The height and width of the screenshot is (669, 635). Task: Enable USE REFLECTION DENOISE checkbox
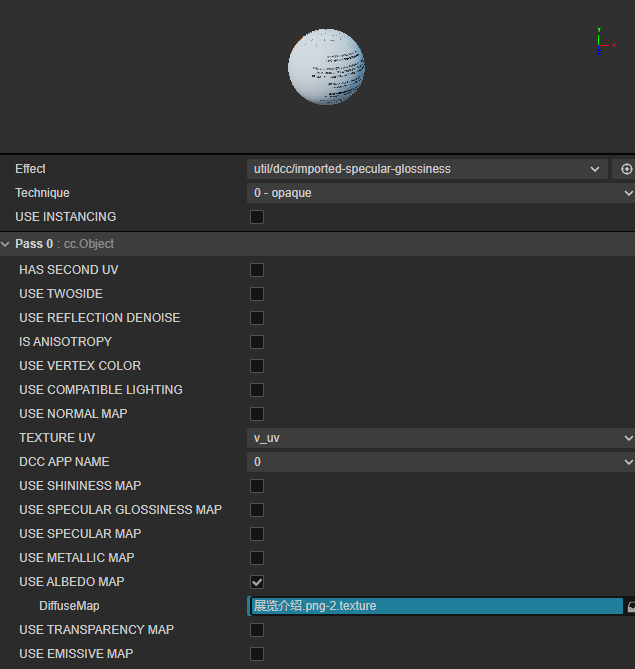pyautogui.click(x=257, y=318)
